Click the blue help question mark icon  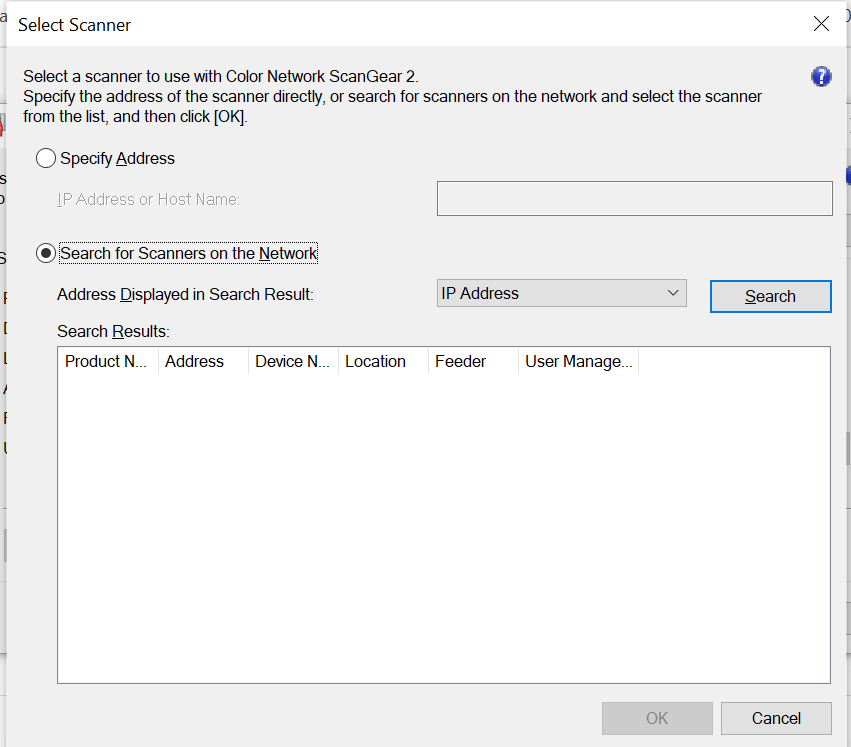tap(821, 77)
